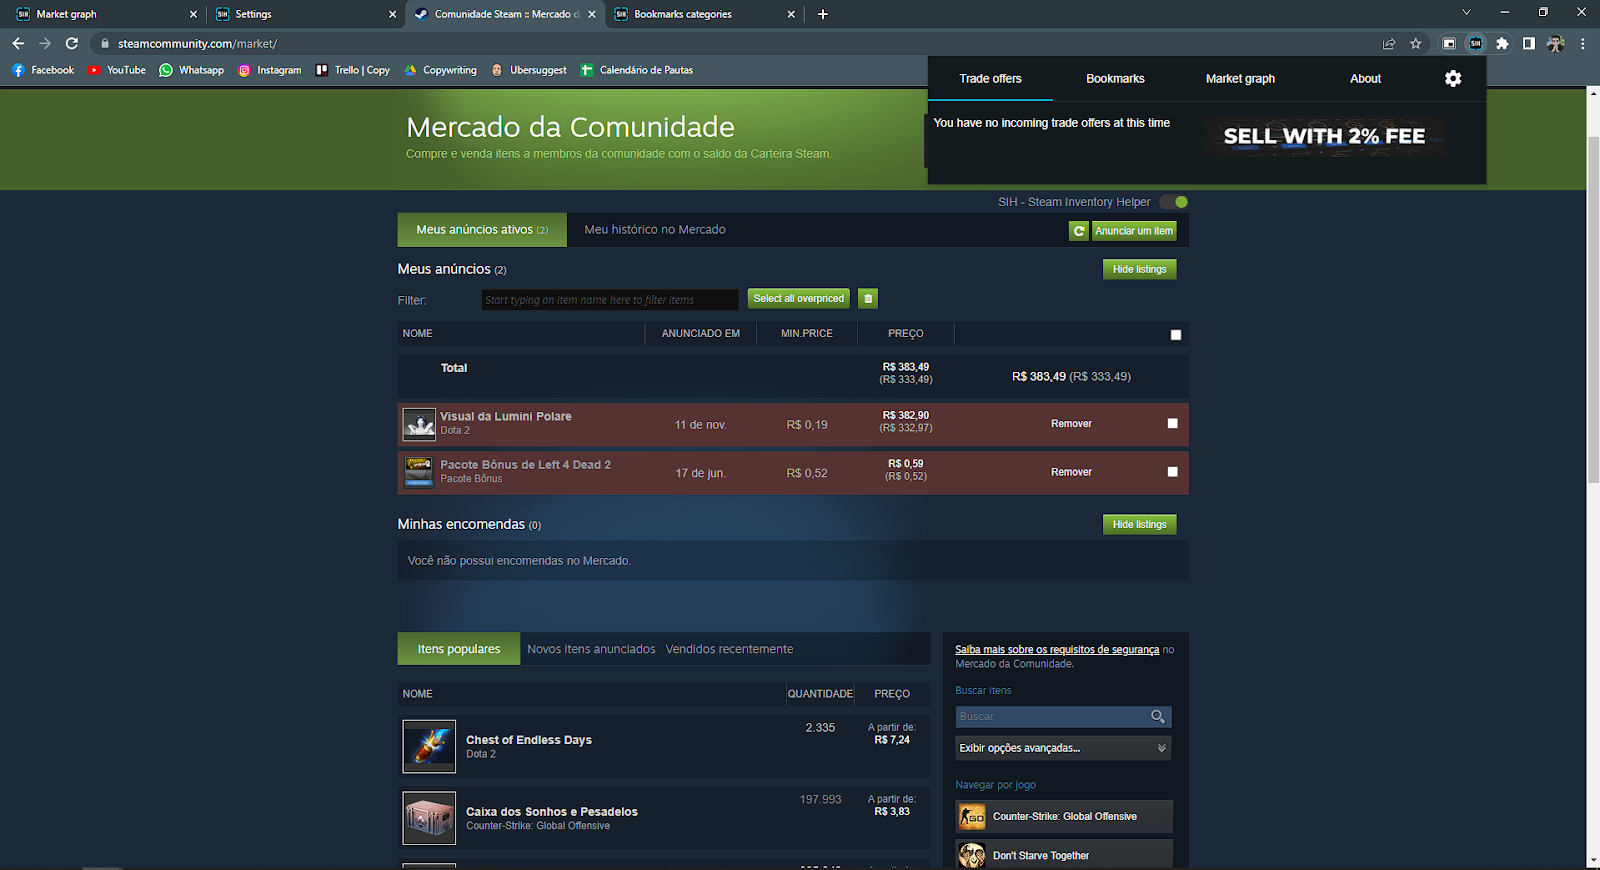Toggle SIH Steam Inventory Helper switch
This screenshot has height=870, width=1600.
point(1174,202)
